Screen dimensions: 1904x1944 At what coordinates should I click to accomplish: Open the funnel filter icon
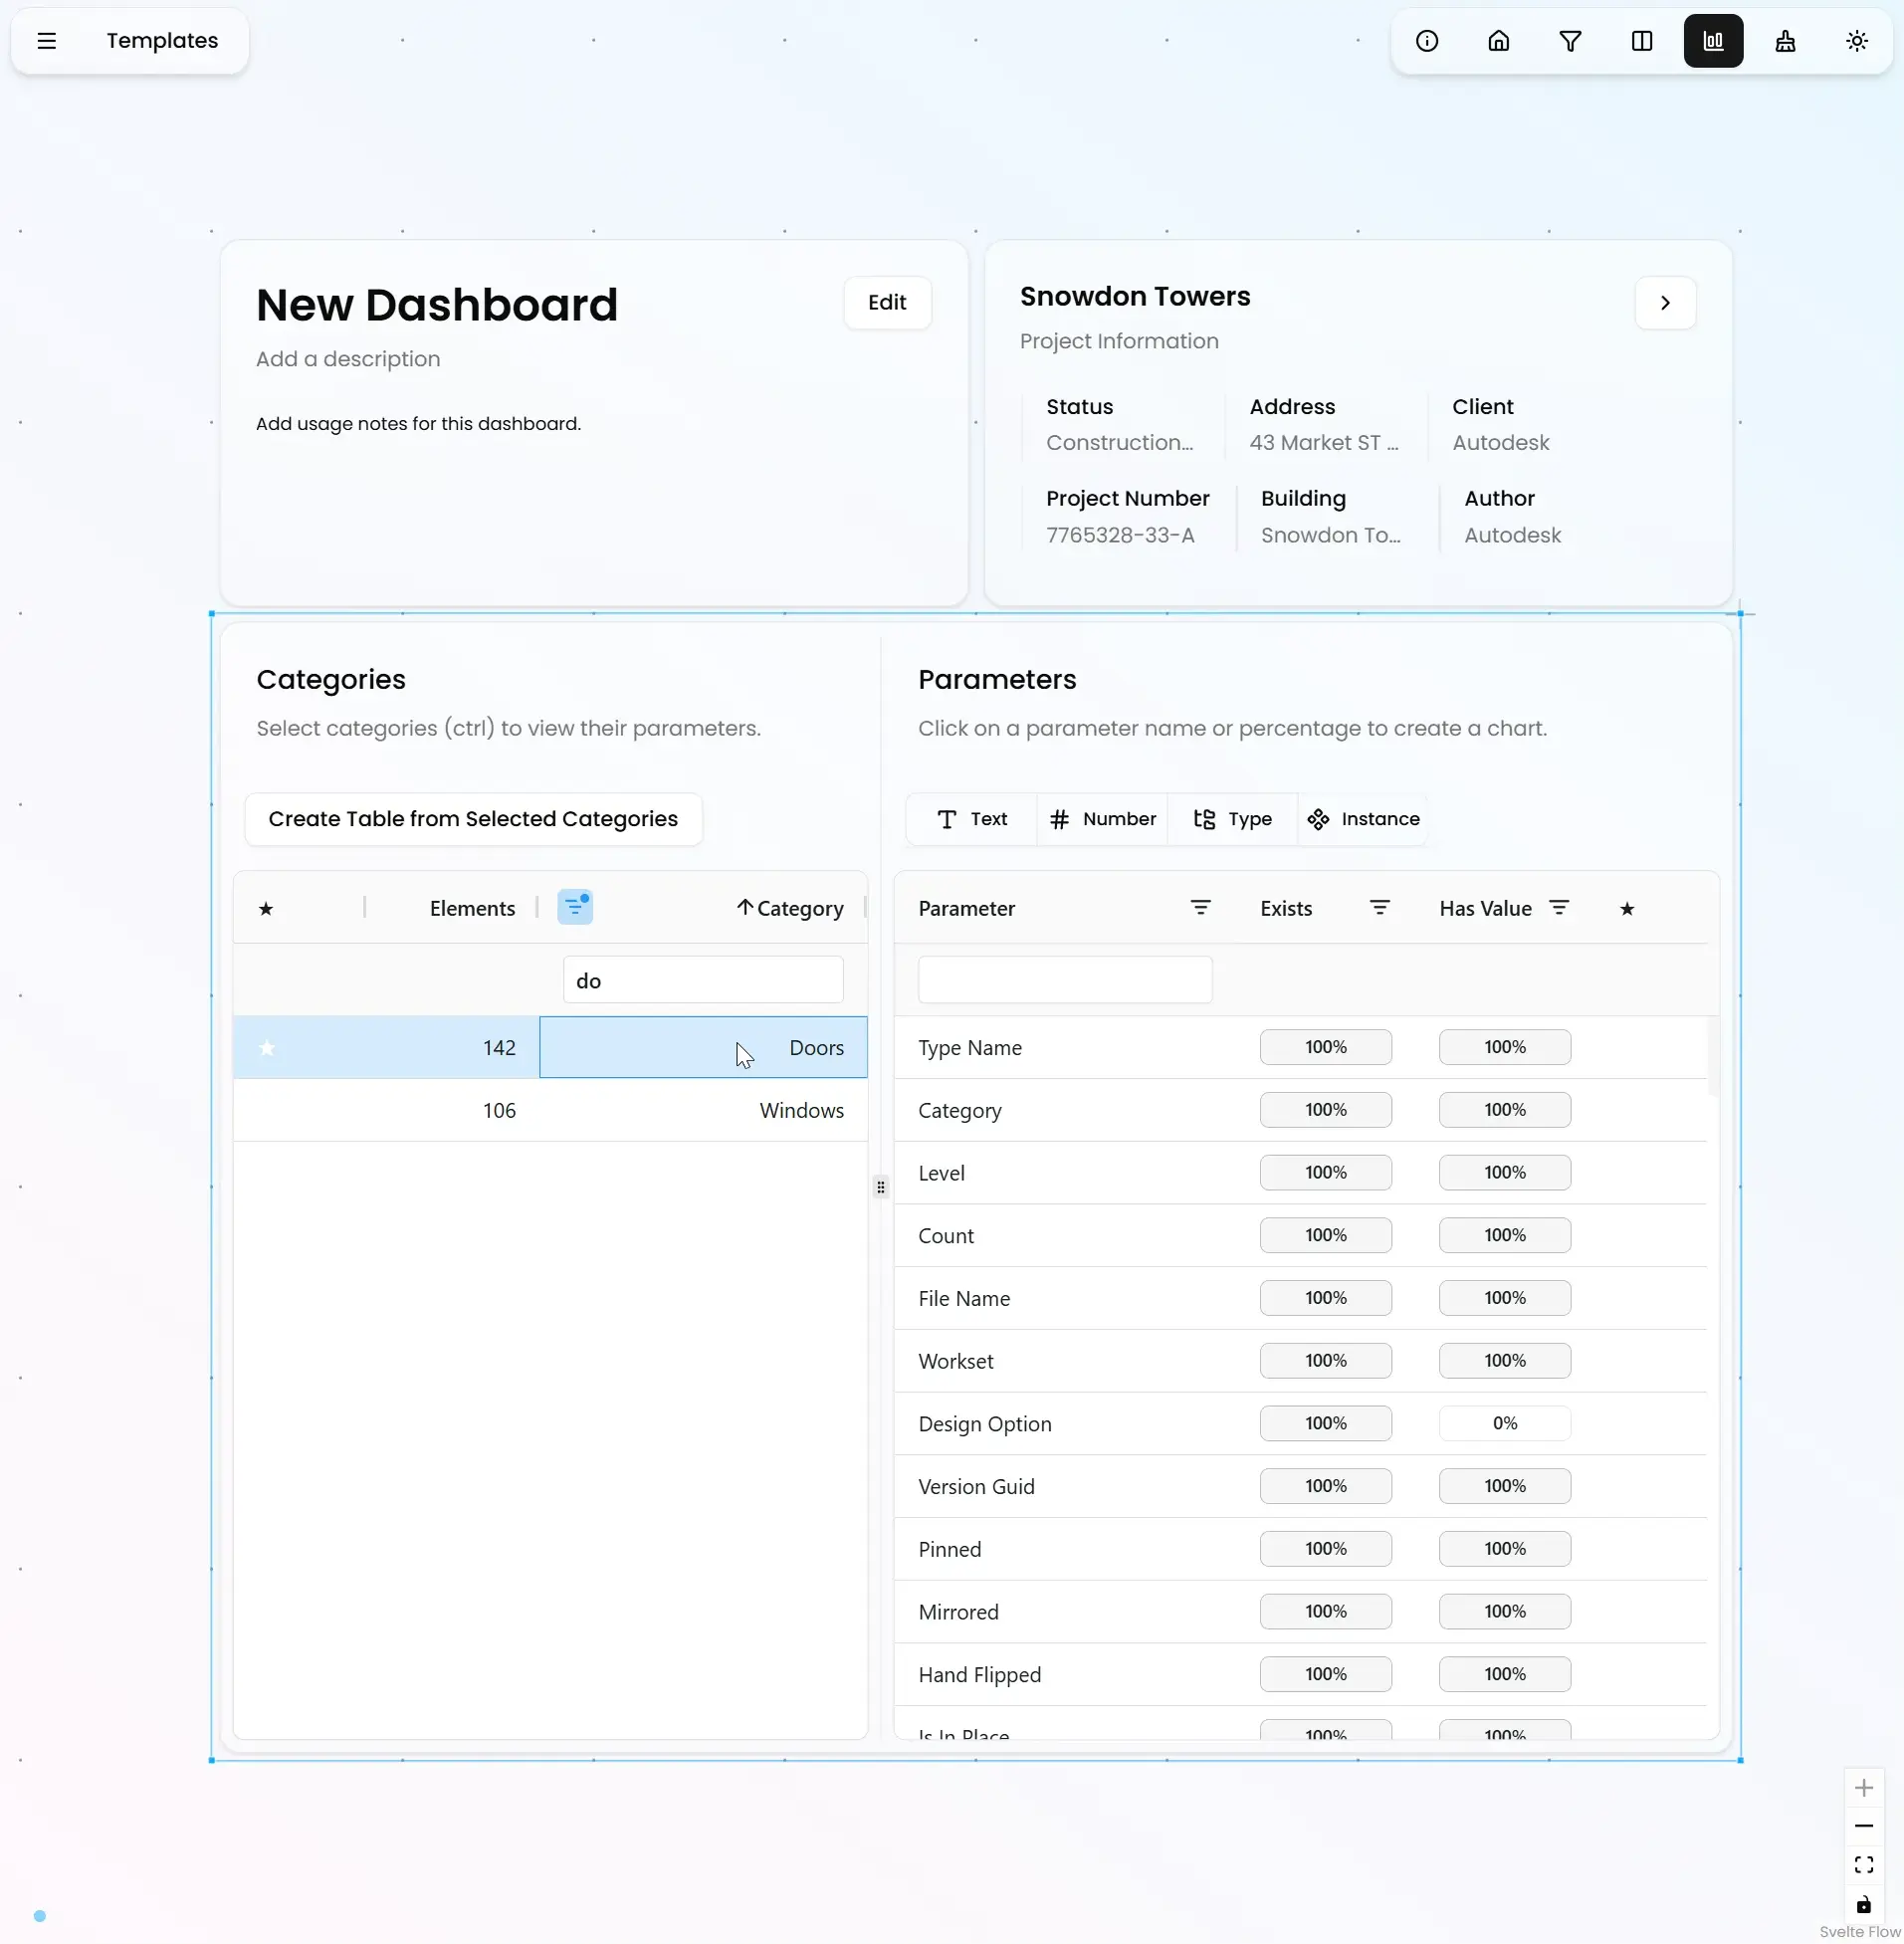tap(1569, 41)
